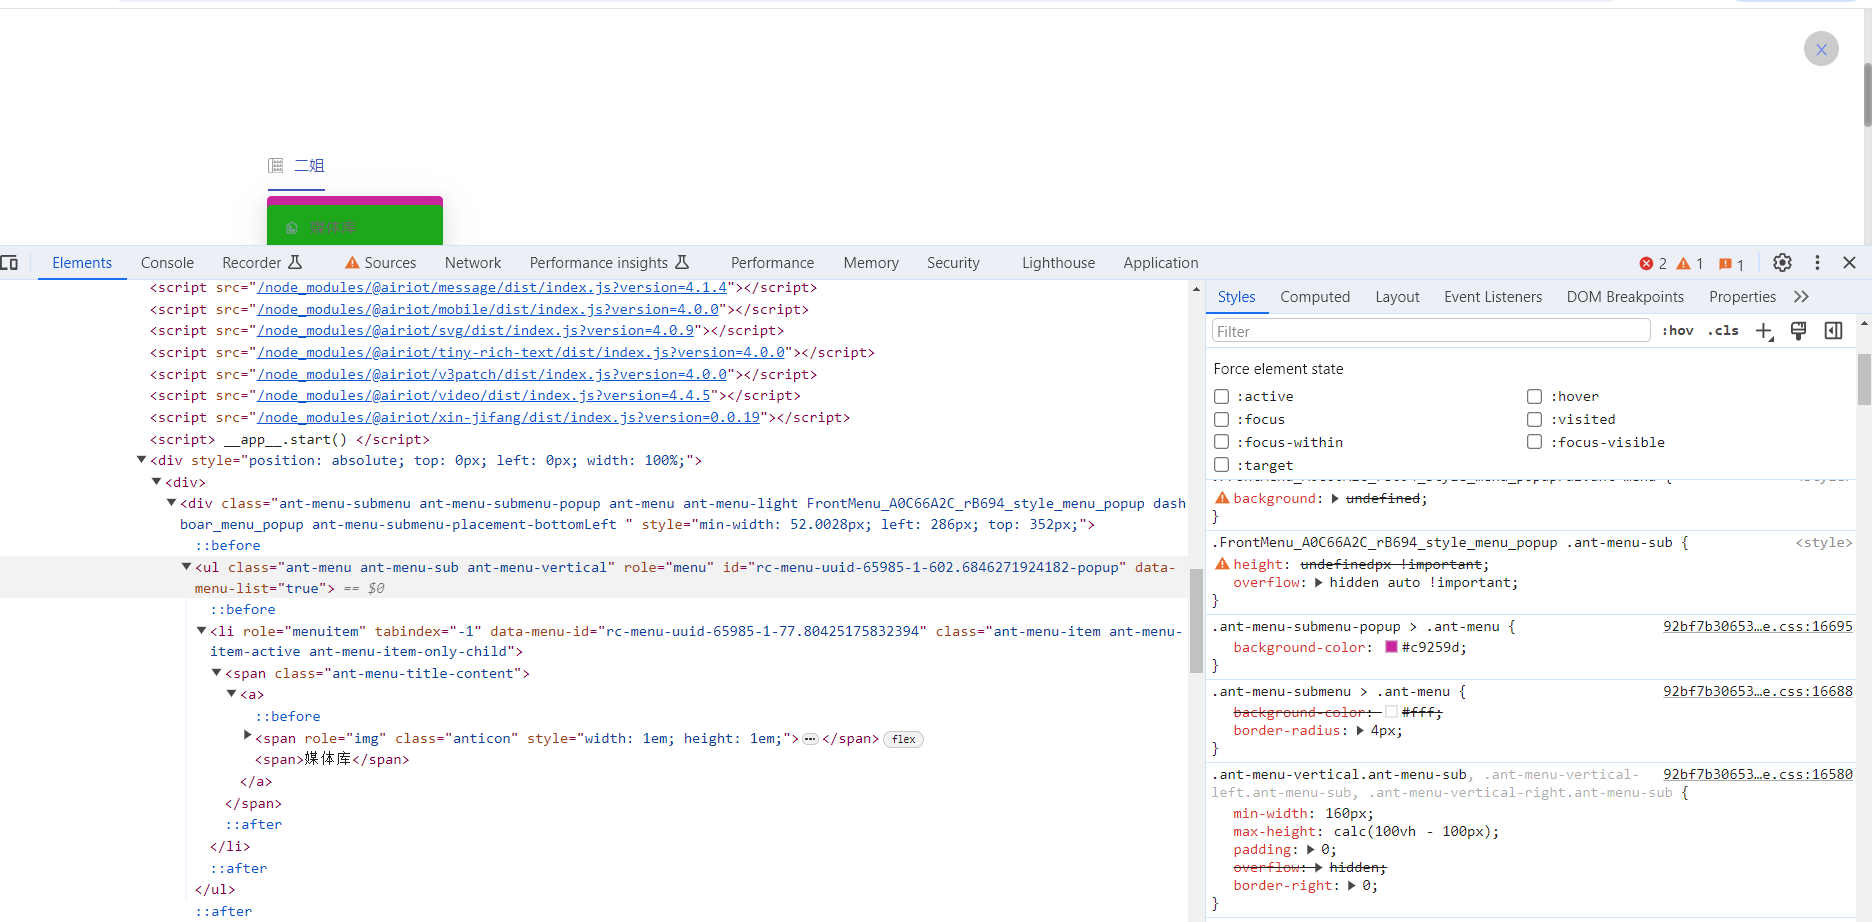Open the Application tab
Image resolution: width=1872 pixels, height=922 pixels.
click(x=1160, y=263)
